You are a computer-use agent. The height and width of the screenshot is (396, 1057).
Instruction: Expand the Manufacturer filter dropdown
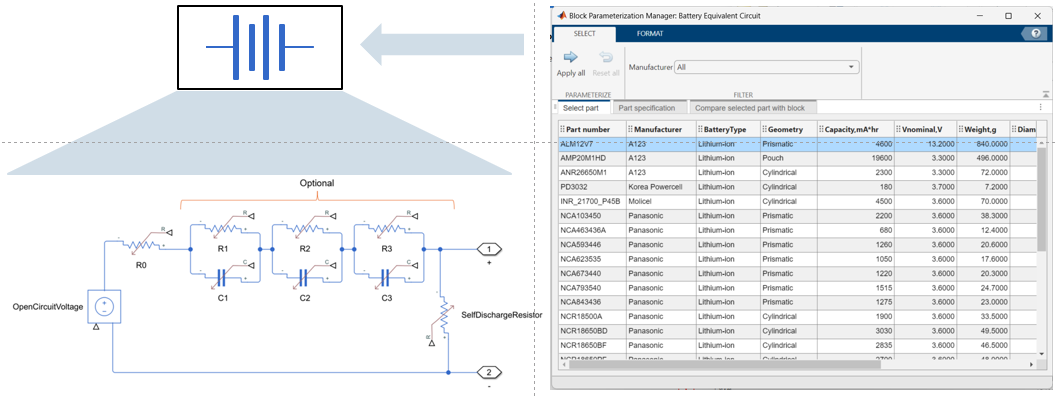[x=768, y=67]
